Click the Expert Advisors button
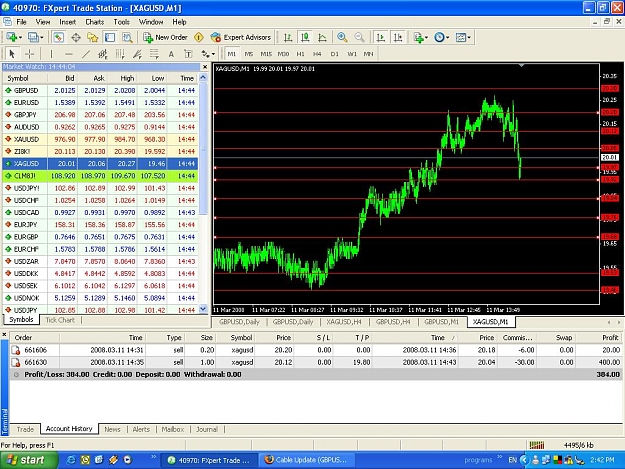Screen dimensions: 625x469 (x=241, y=37)
